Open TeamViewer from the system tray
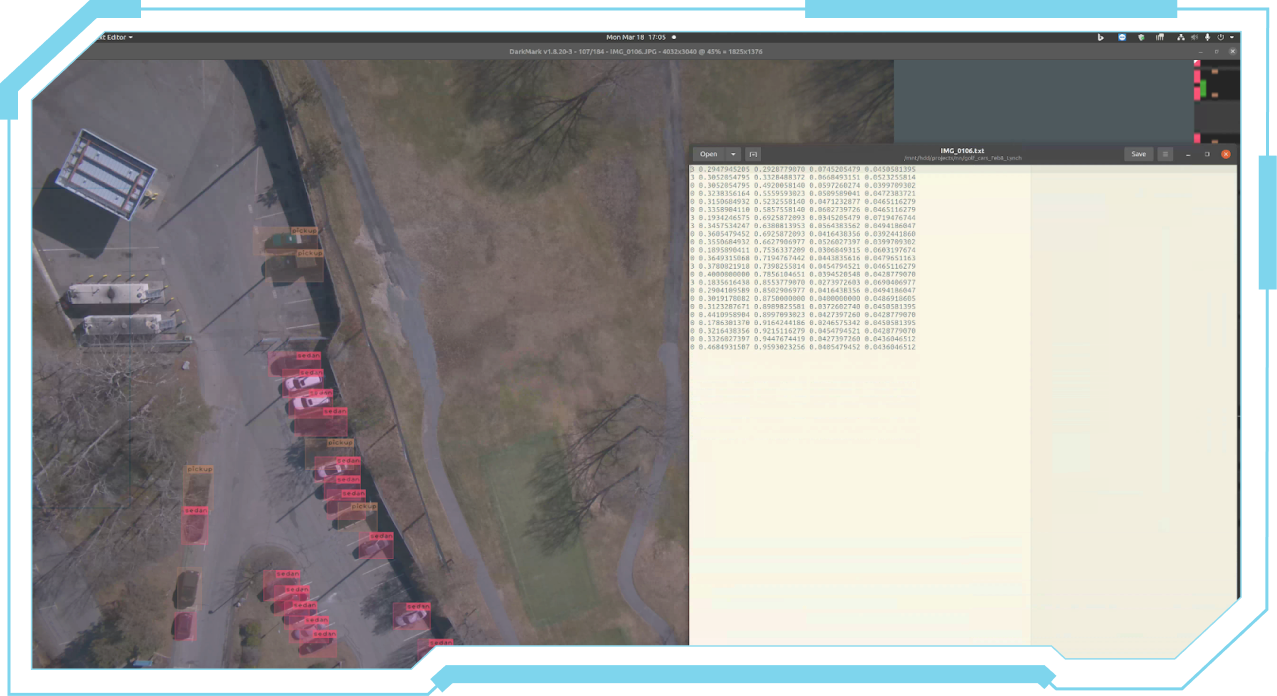 point(1122,36)
